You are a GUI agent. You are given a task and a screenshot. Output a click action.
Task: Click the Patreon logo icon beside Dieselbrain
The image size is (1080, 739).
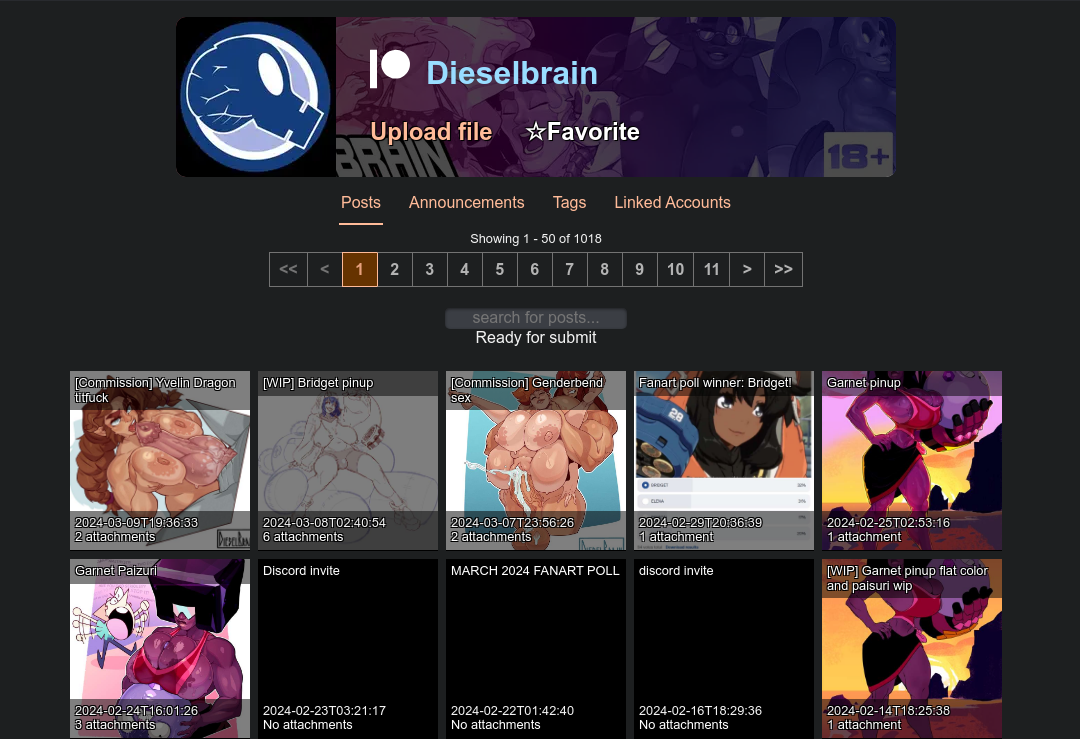click(x=390, y=69)
